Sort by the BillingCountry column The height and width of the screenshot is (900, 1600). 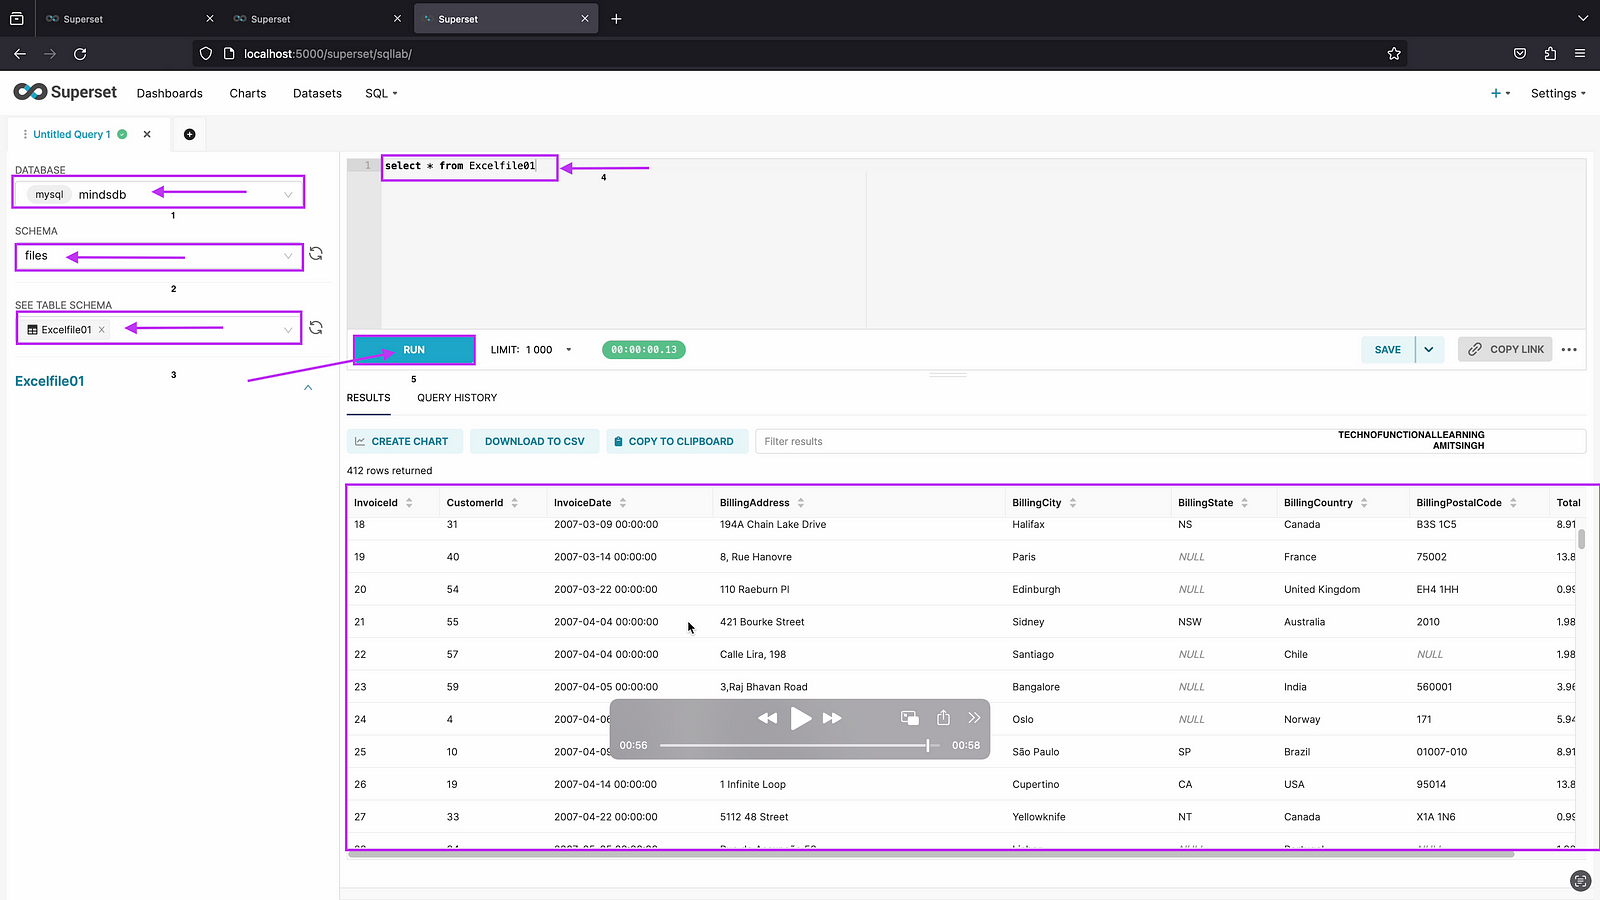click(1364, 503)
